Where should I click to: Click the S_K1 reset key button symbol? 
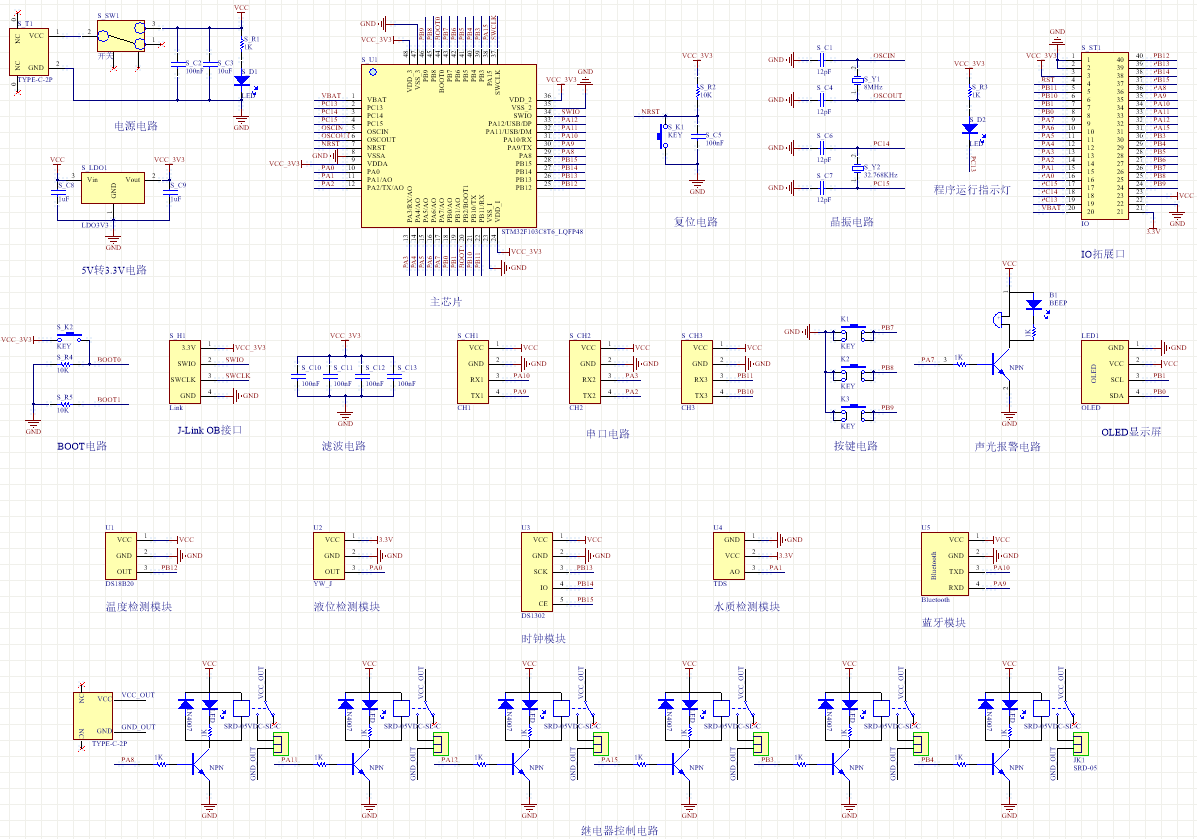(664, 136)
